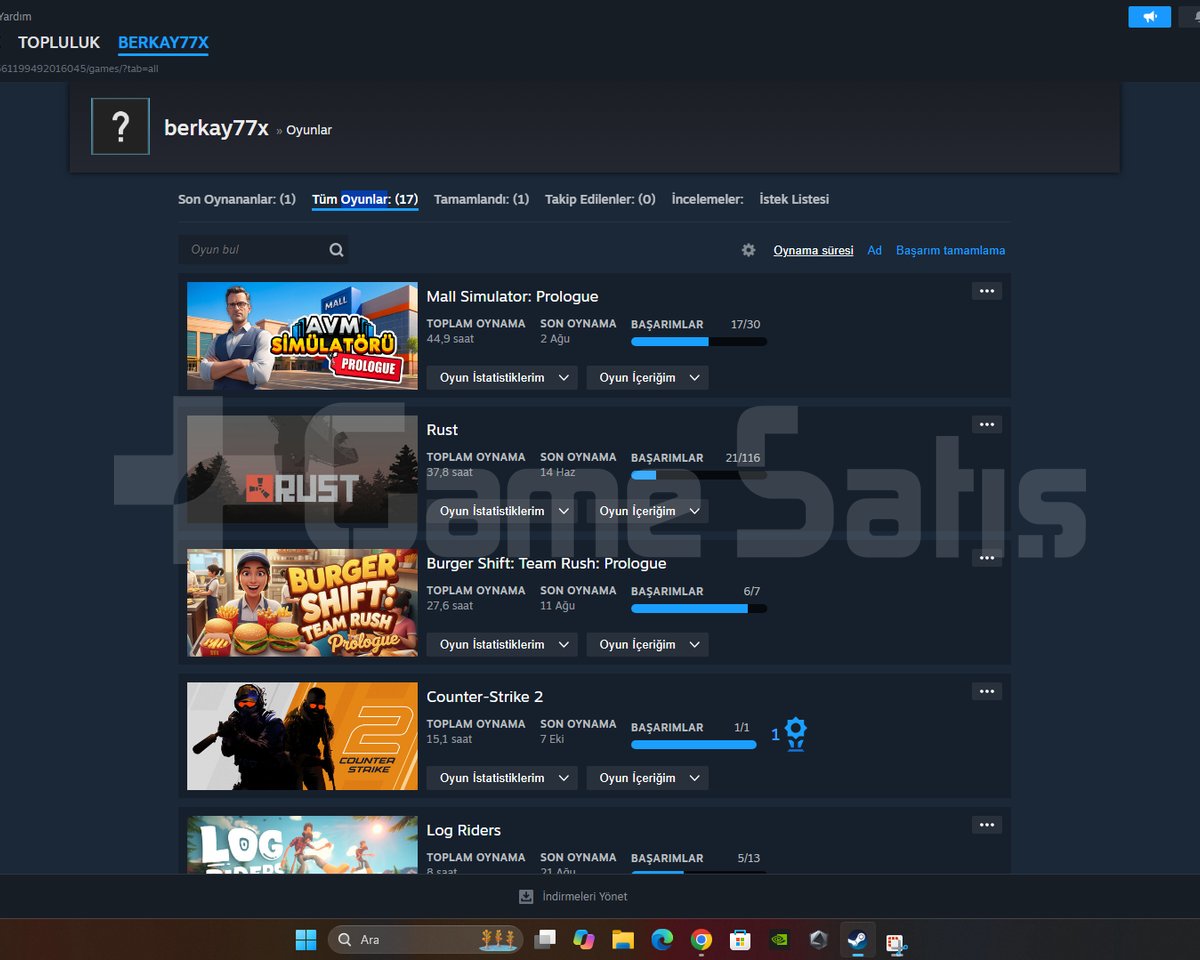Click the Windows taskbar Ara search box

click(x=425, y=940)
